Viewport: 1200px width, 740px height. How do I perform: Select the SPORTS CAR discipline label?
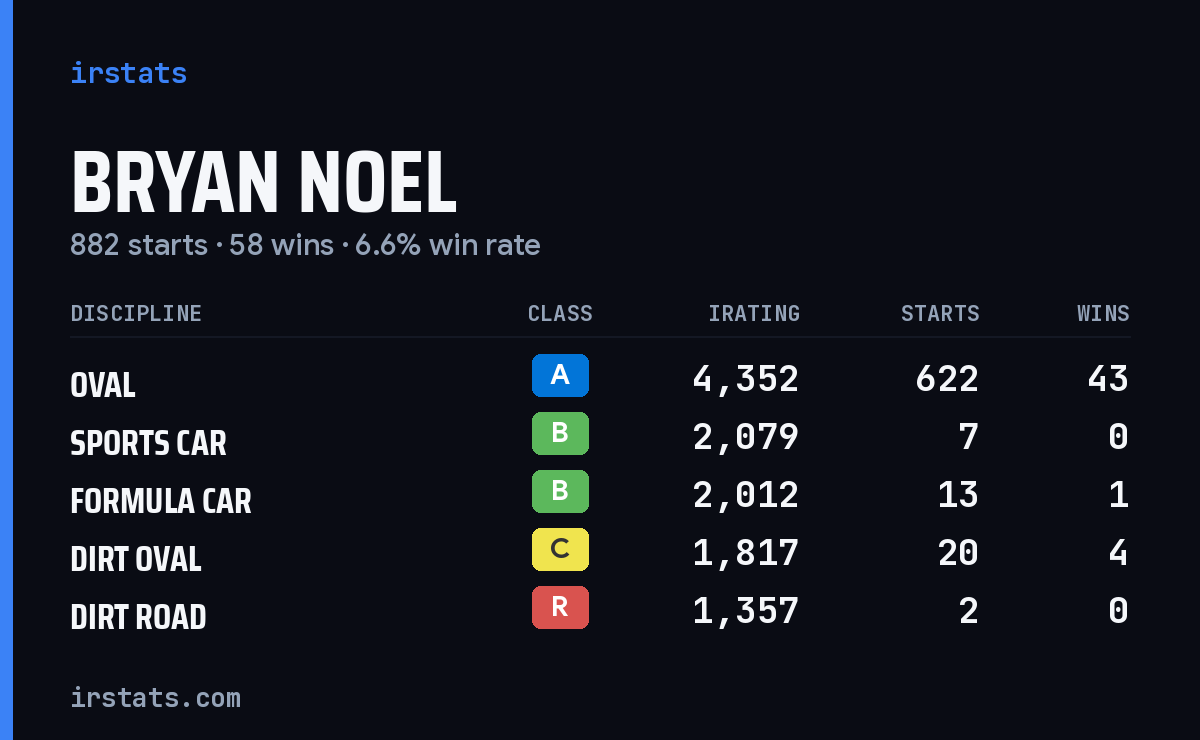pyautogui.click(x=148, y=443)
